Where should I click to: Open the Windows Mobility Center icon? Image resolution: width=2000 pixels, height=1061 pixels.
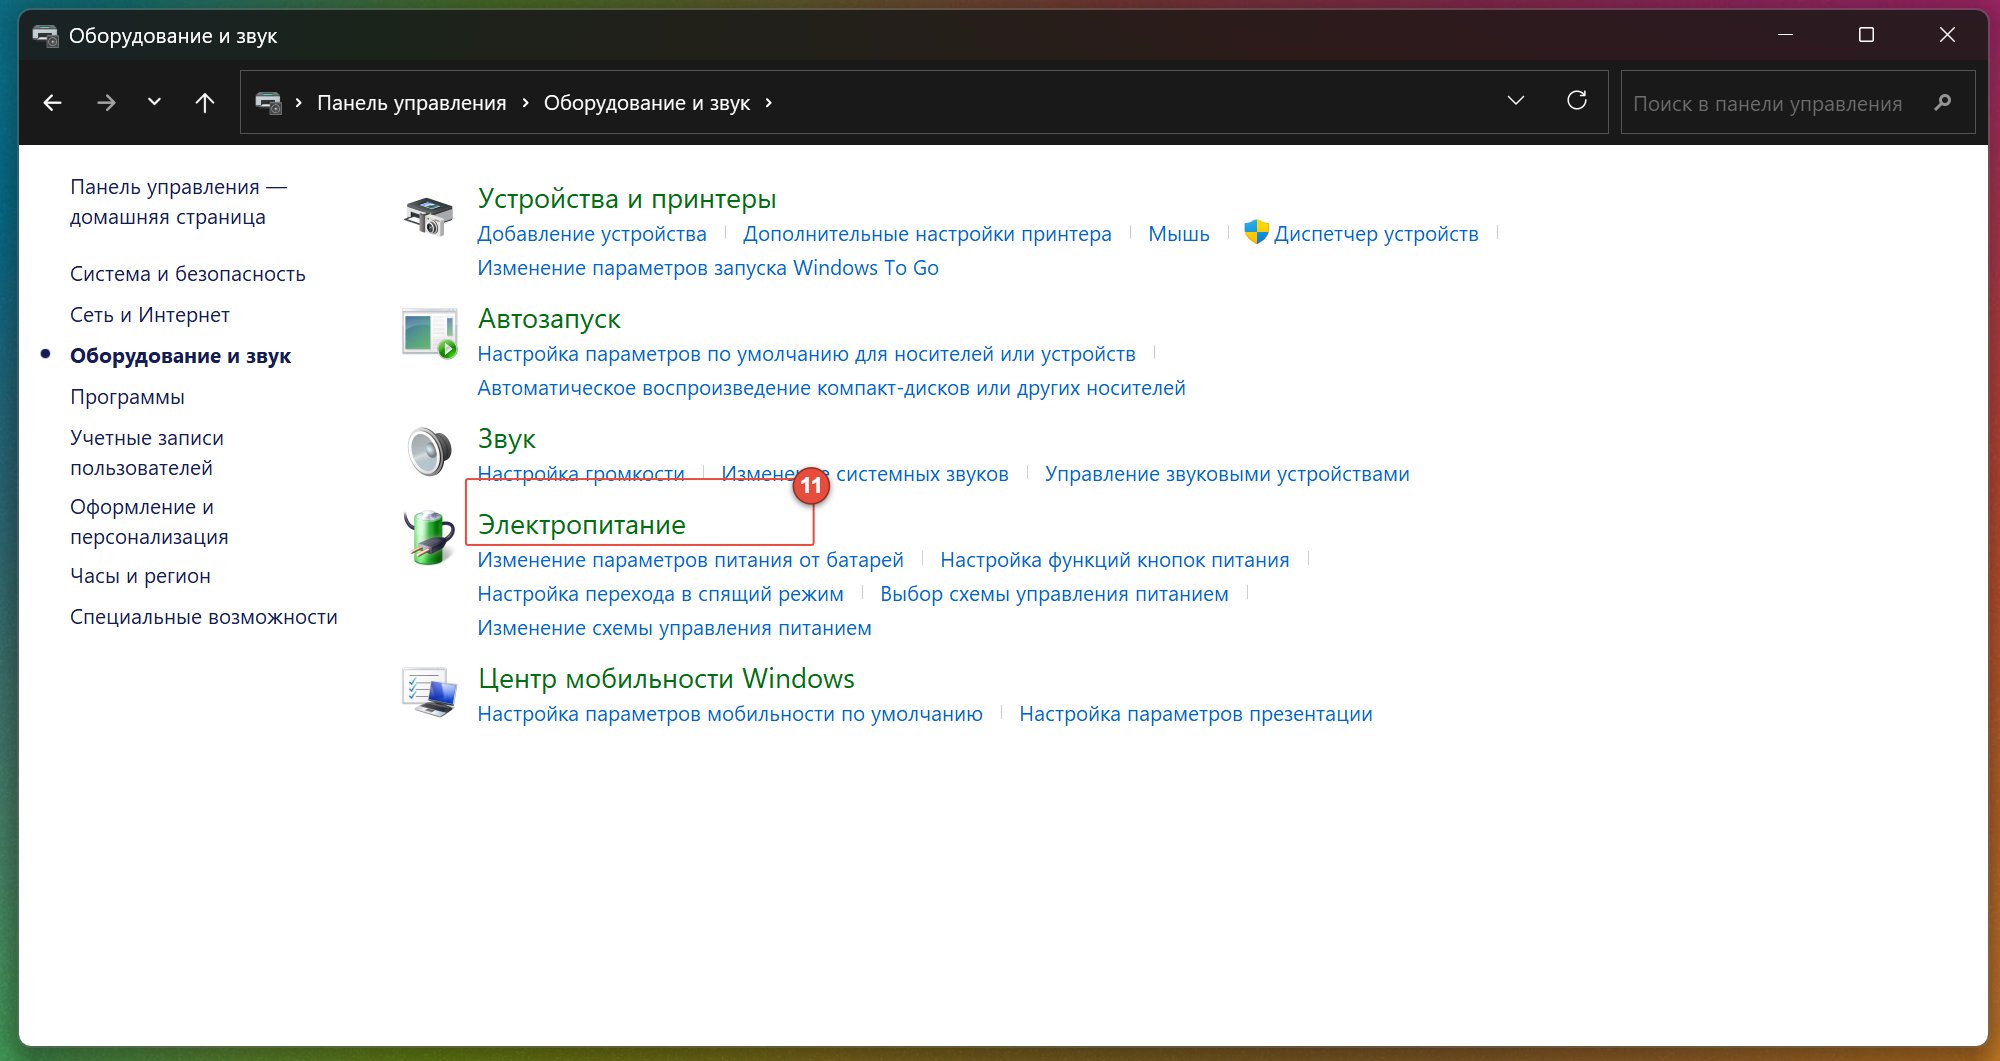(429, 691)
